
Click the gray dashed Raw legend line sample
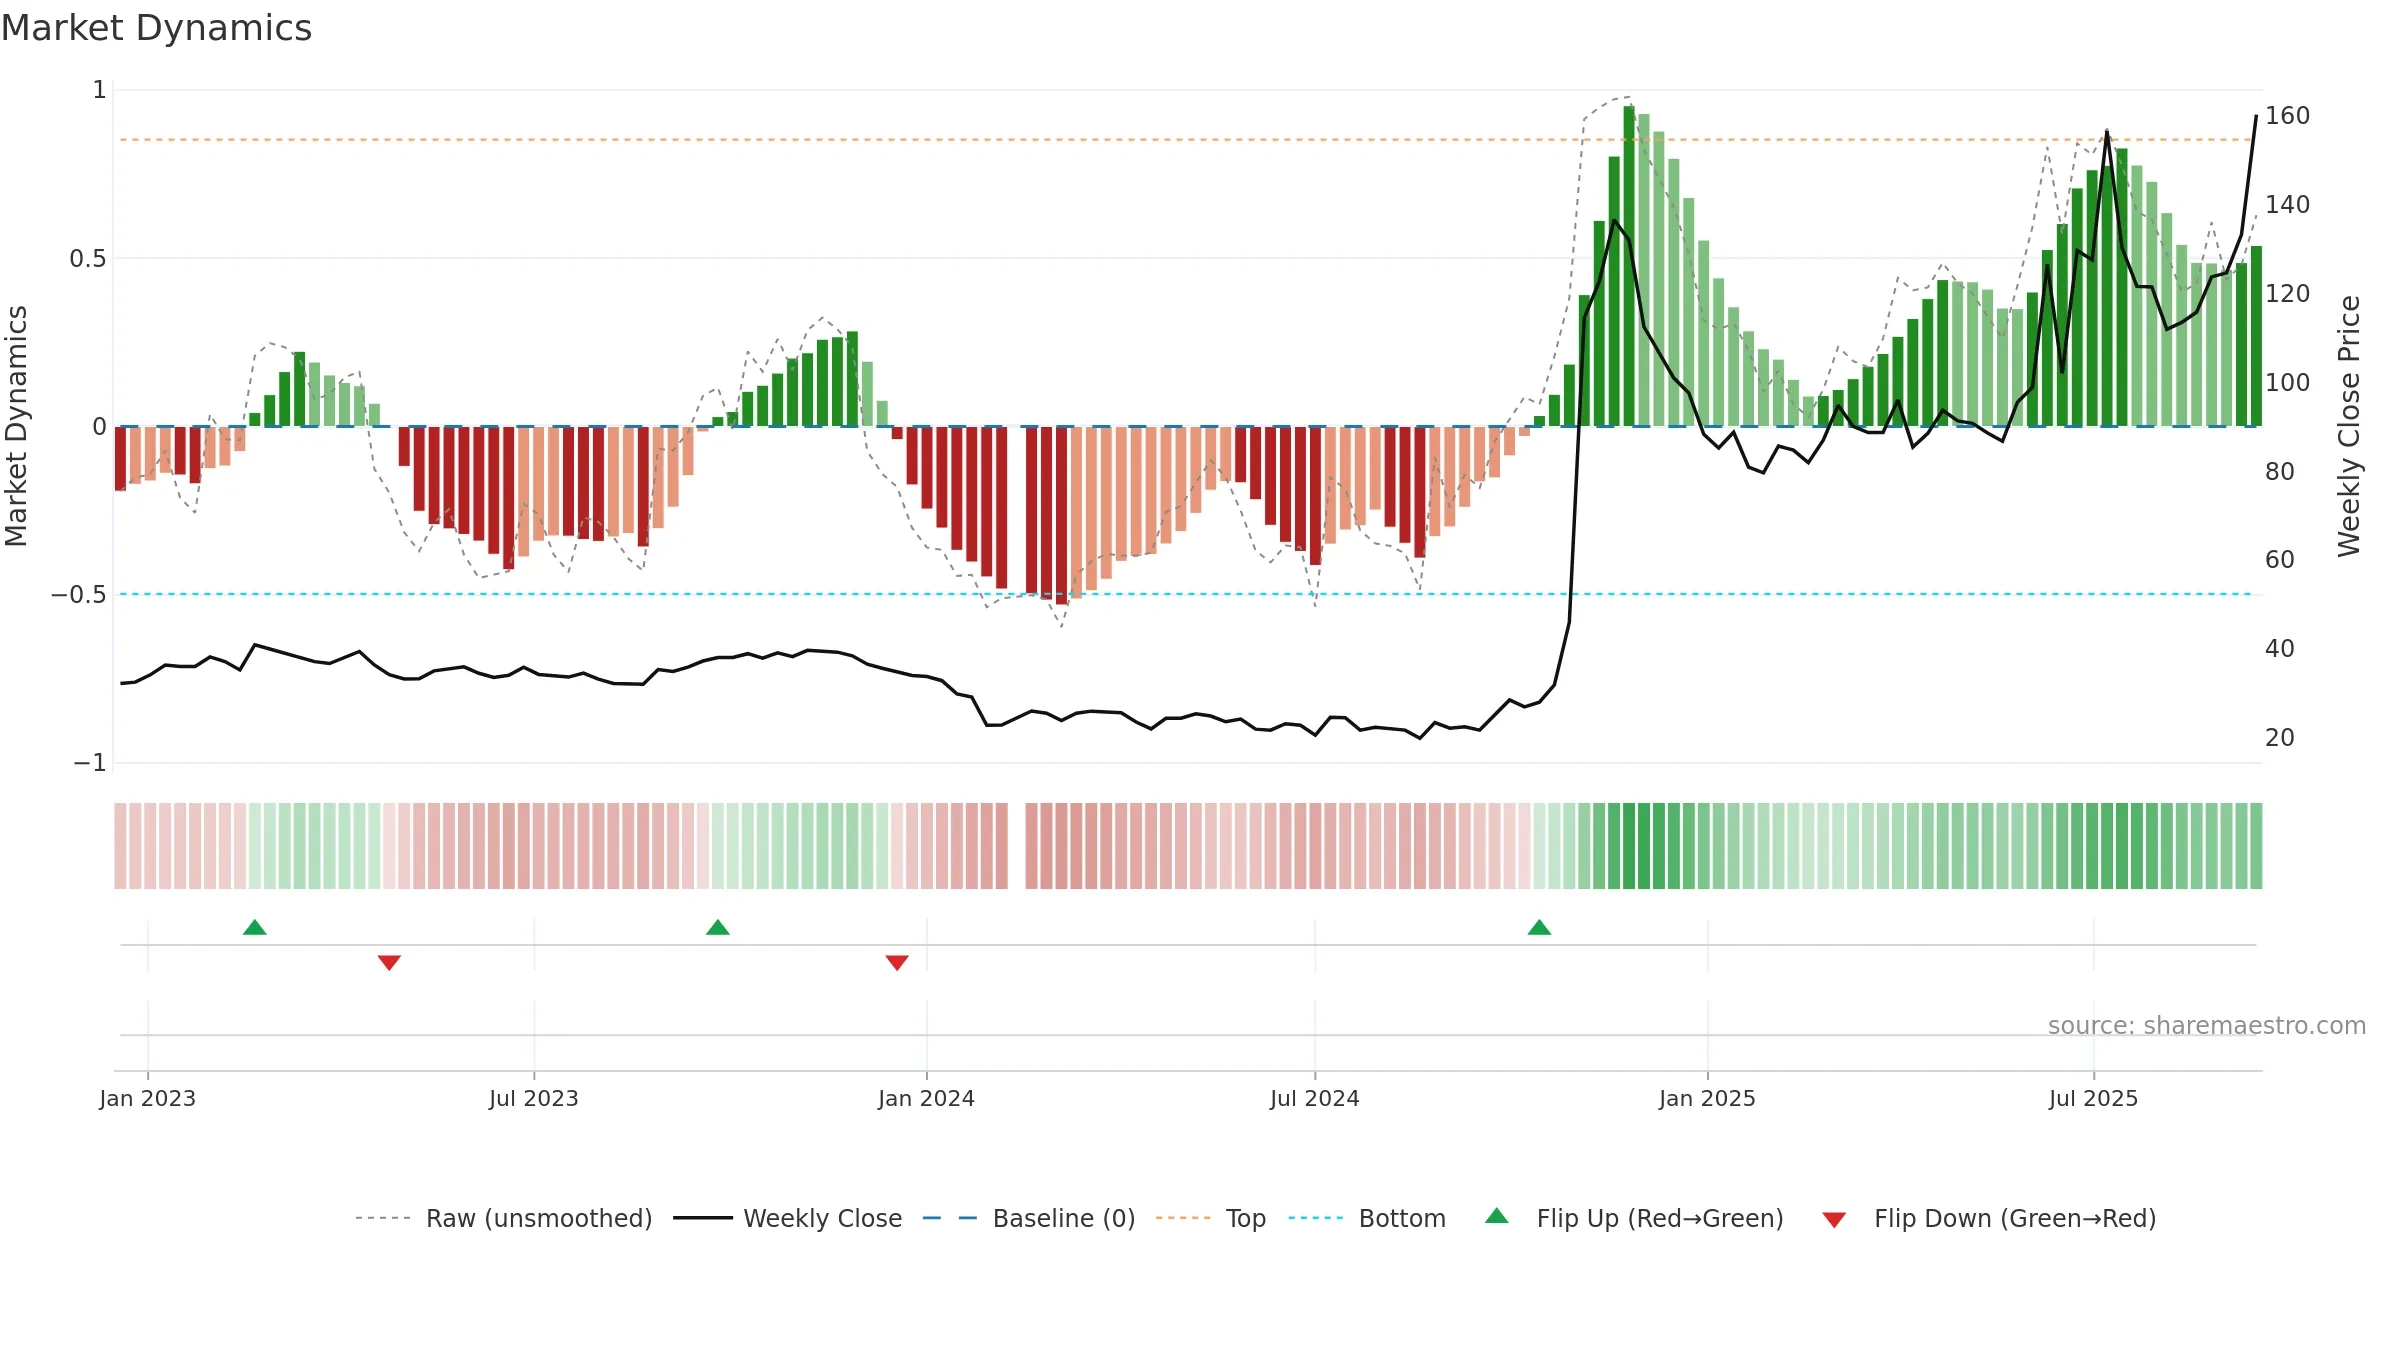(x=383, y=1218)
